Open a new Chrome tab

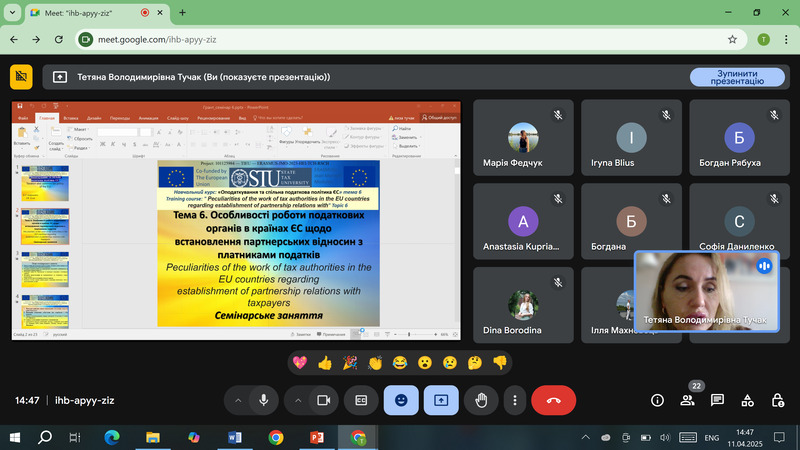pyautogui.click(x=182, y=13)
